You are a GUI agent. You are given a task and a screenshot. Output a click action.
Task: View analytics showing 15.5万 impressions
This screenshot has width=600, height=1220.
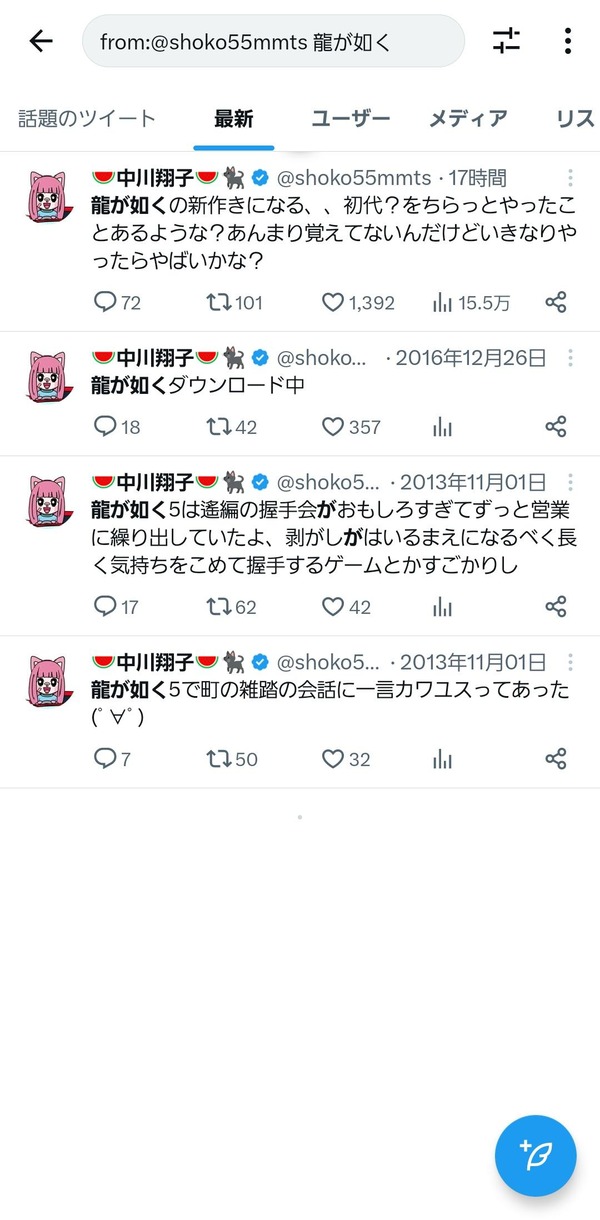tap(470, 302)
